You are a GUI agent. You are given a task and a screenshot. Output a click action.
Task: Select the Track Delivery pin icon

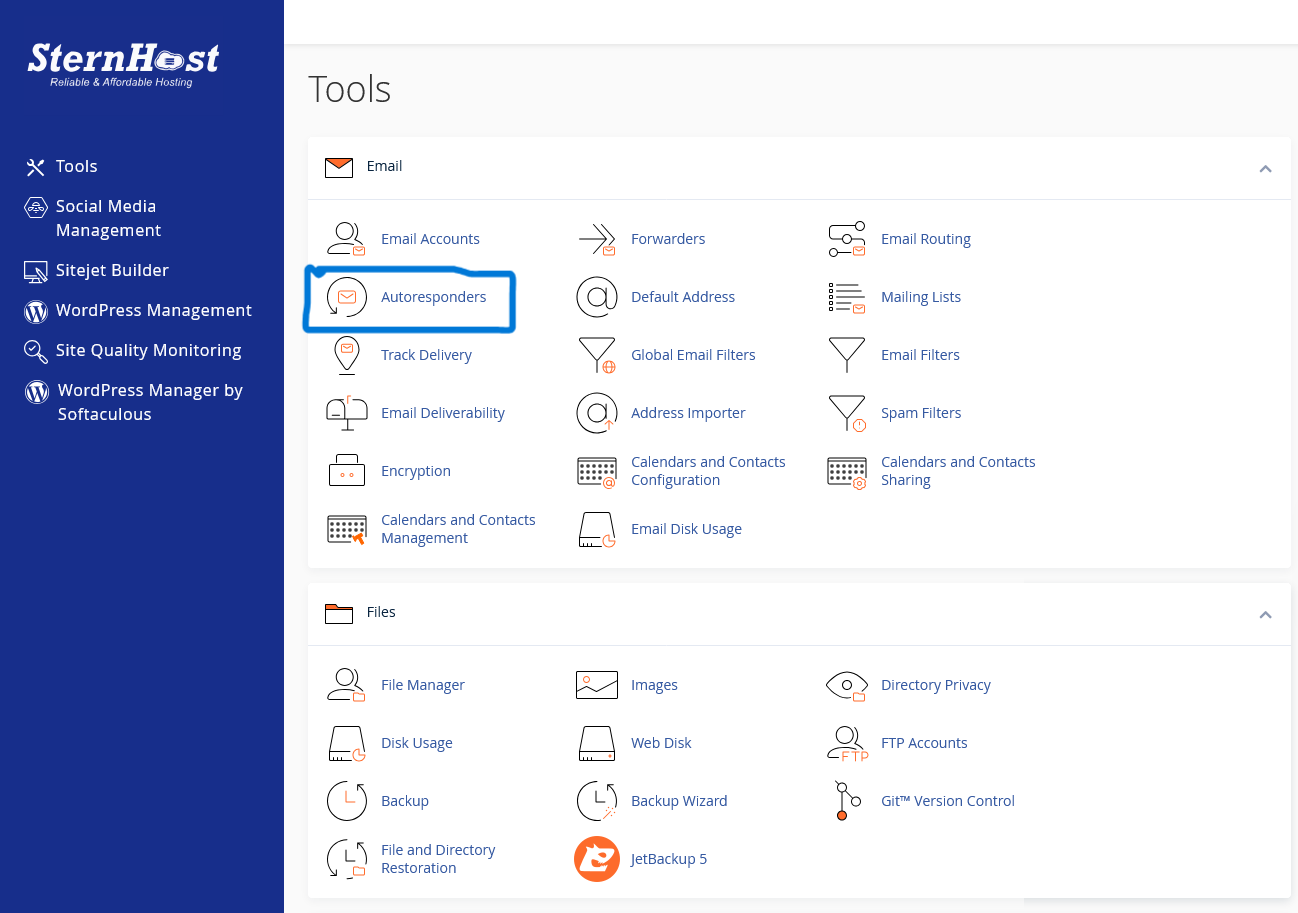tap(347, 355)
